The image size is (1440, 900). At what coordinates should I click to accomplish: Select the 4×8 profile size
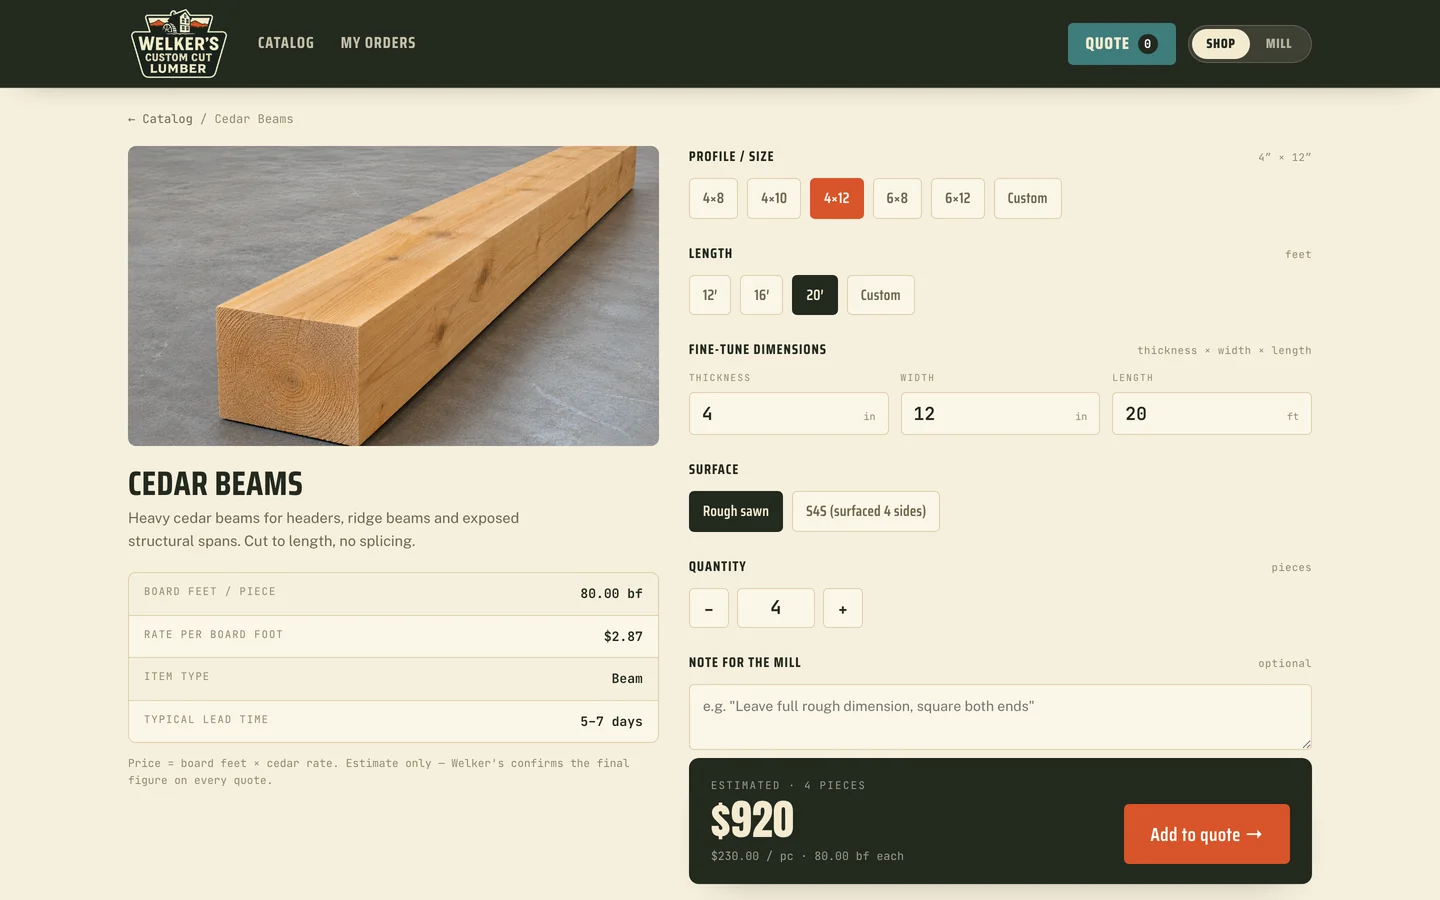pos(713,198)
